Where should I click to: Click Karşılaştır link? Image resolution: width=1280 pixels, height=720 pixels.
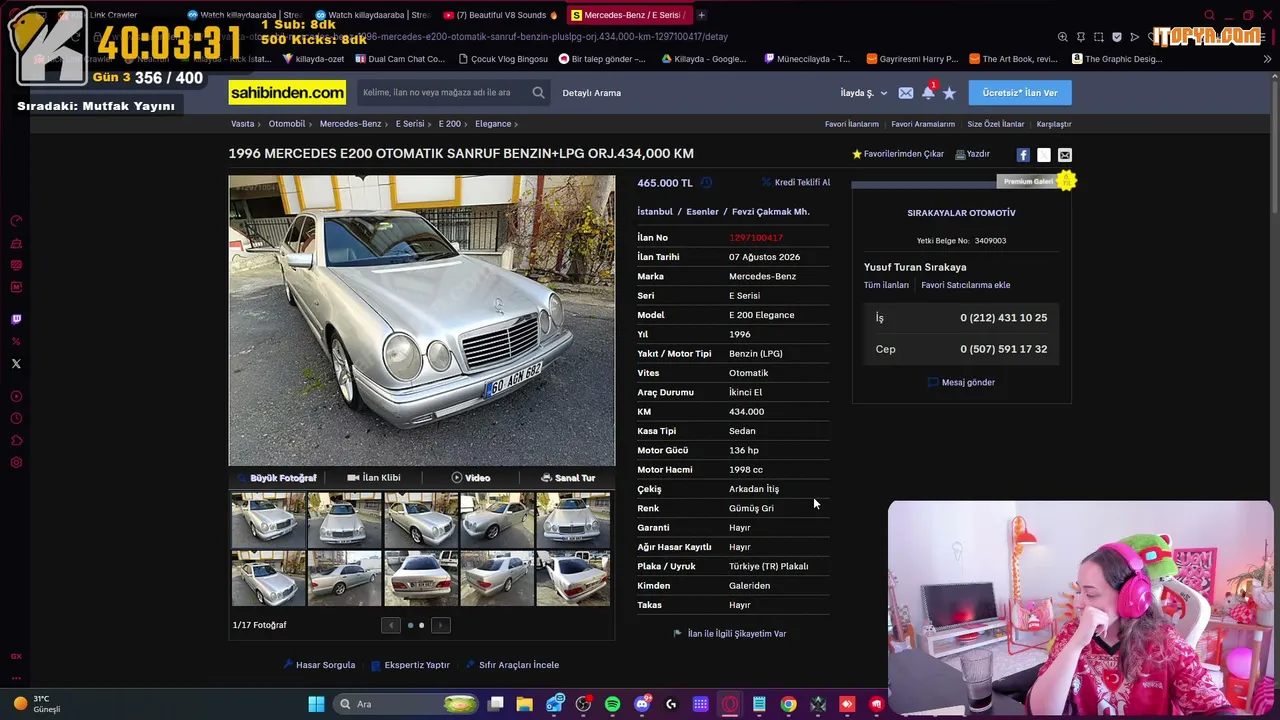pos(1054,124)
